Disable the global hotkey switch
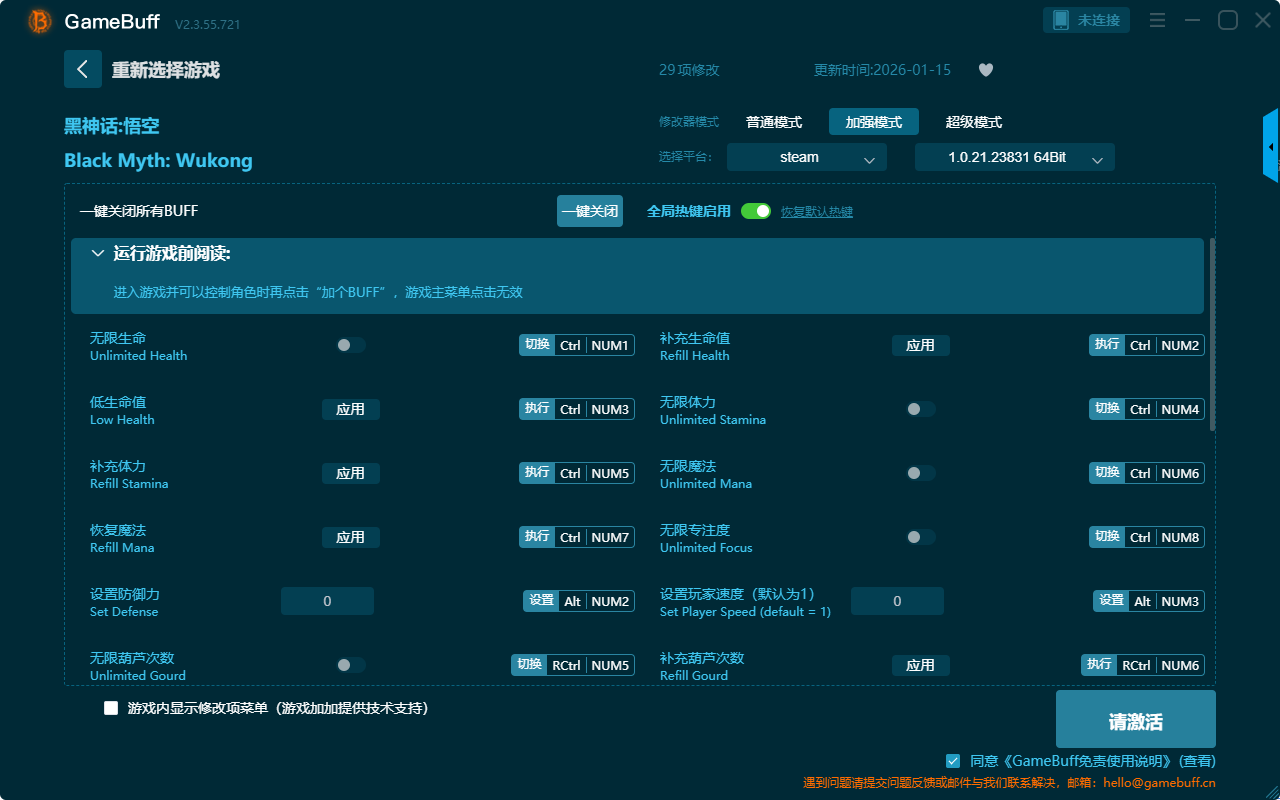 pyautogui.click(x=756, y=211)
